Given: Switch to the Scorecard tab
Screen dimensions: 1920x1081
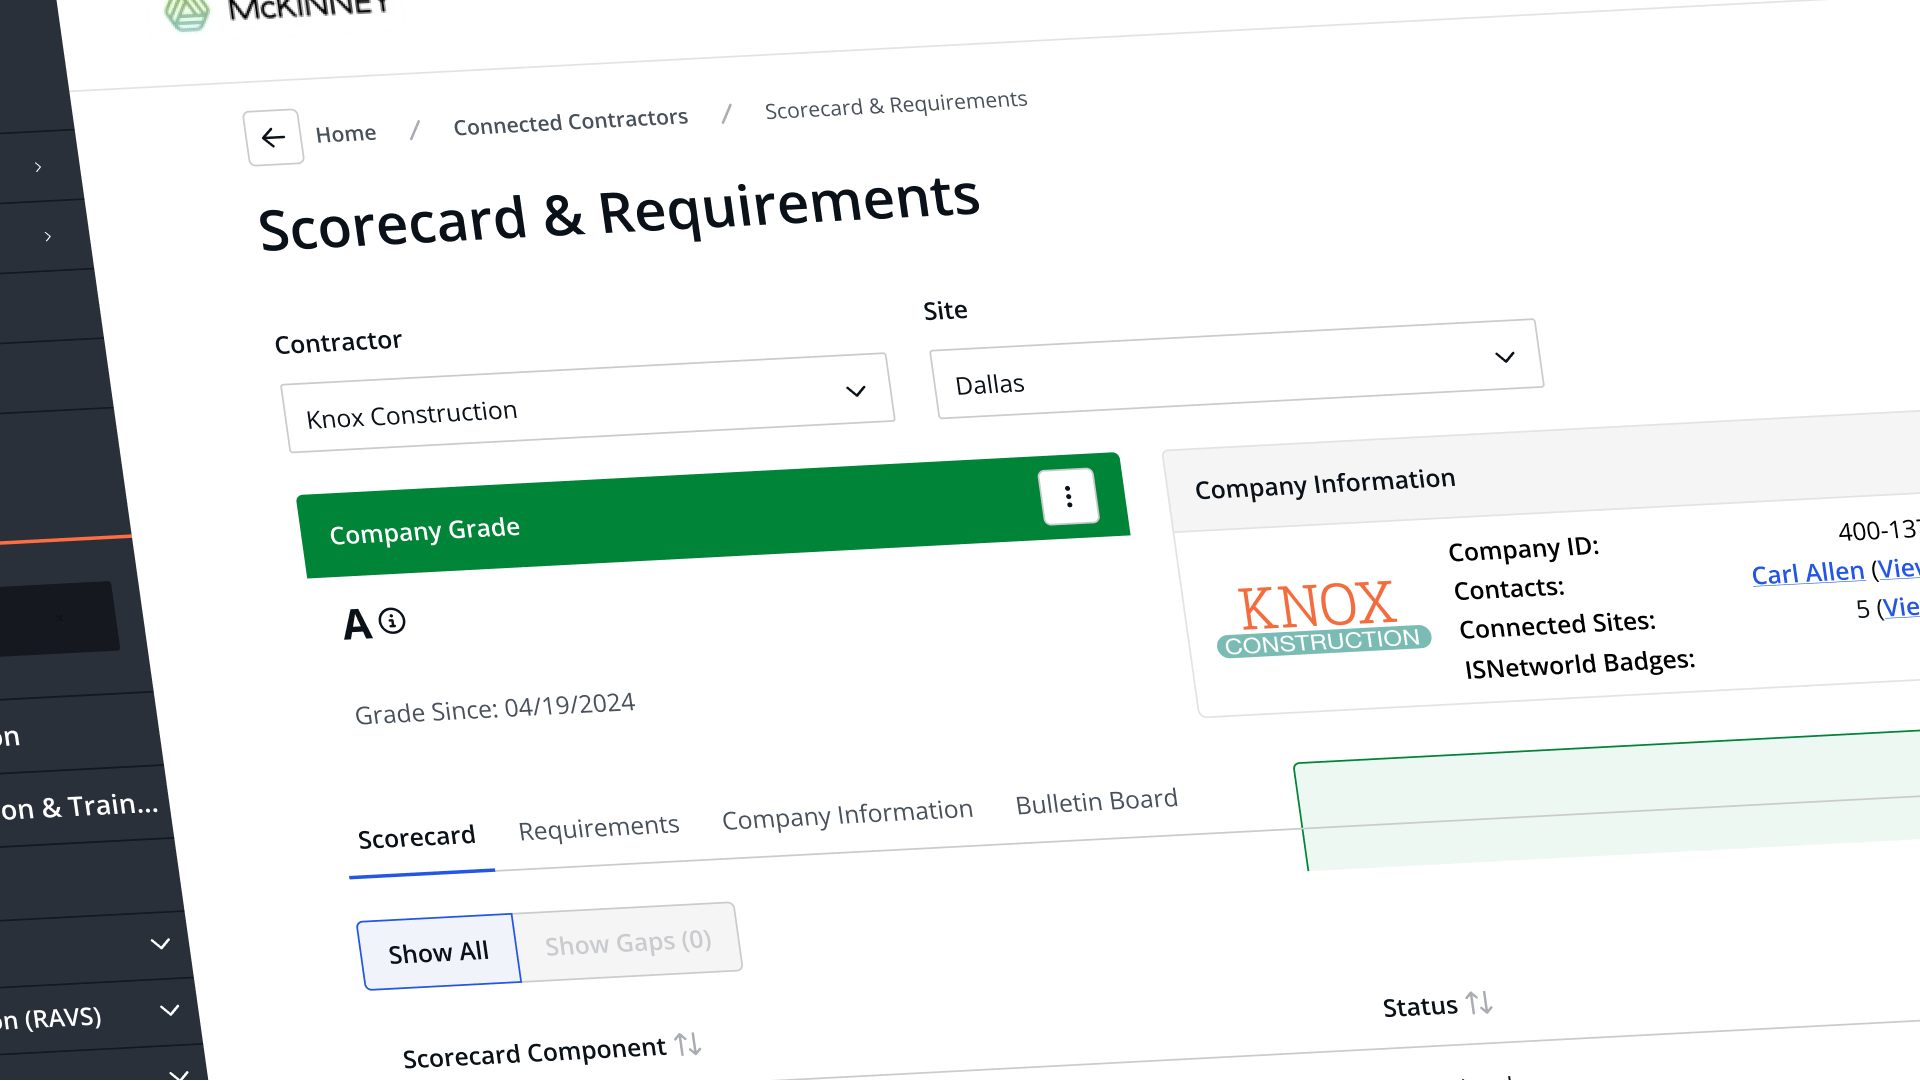Looking at the screenshot, I should pyautogui.click(x=417, y=837).
